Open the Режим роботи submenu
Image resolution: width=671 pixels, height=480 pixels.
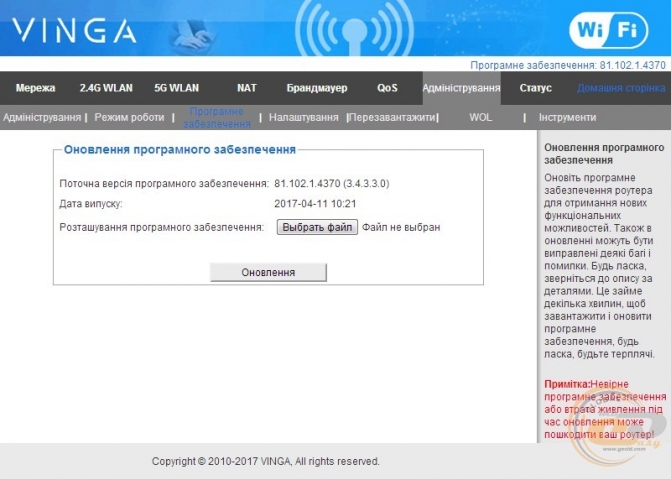point(129,117)
